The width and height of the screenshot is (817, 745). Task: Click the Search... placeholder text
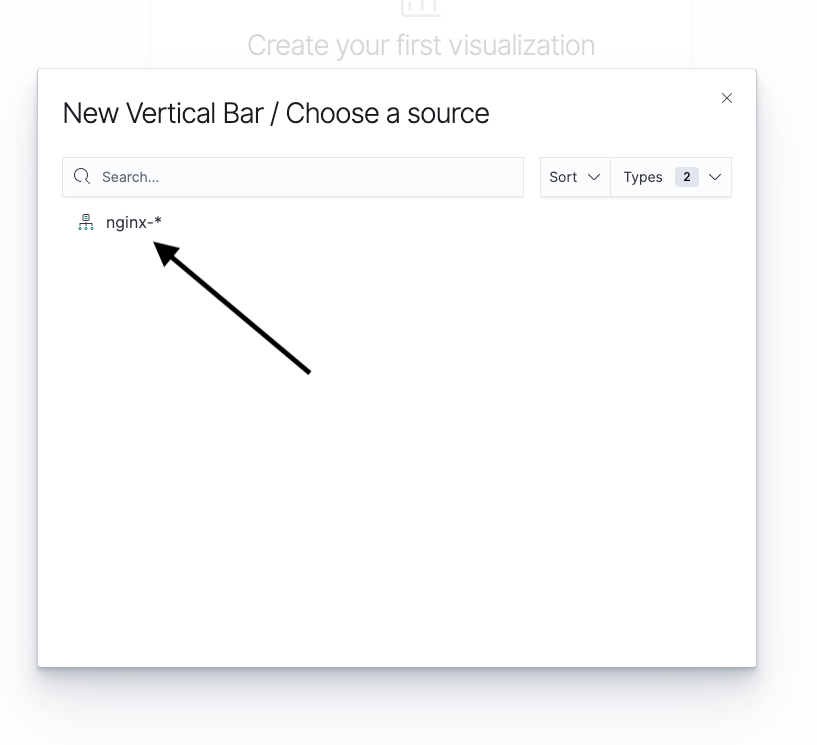130,177
